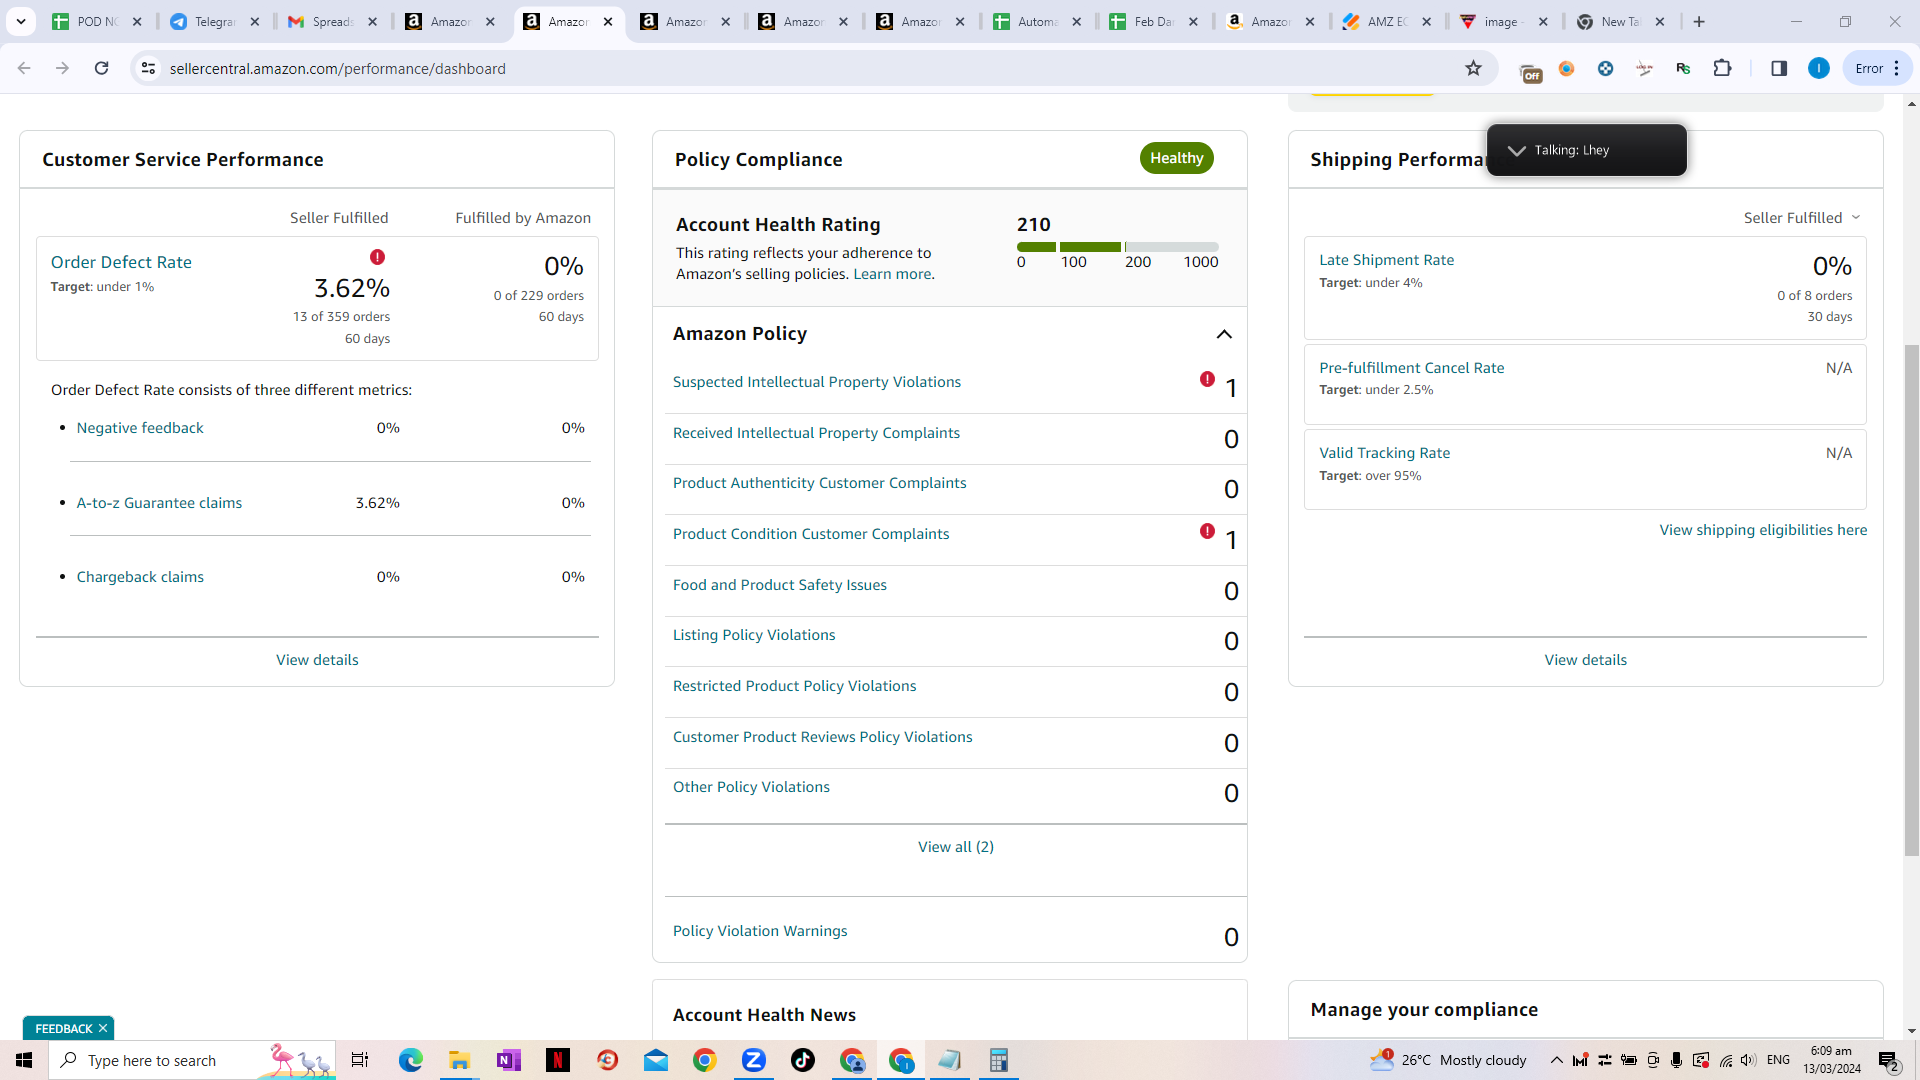Close the FEEDBACK widget
The image size is (1920, 1080).
pos(103,1028)
